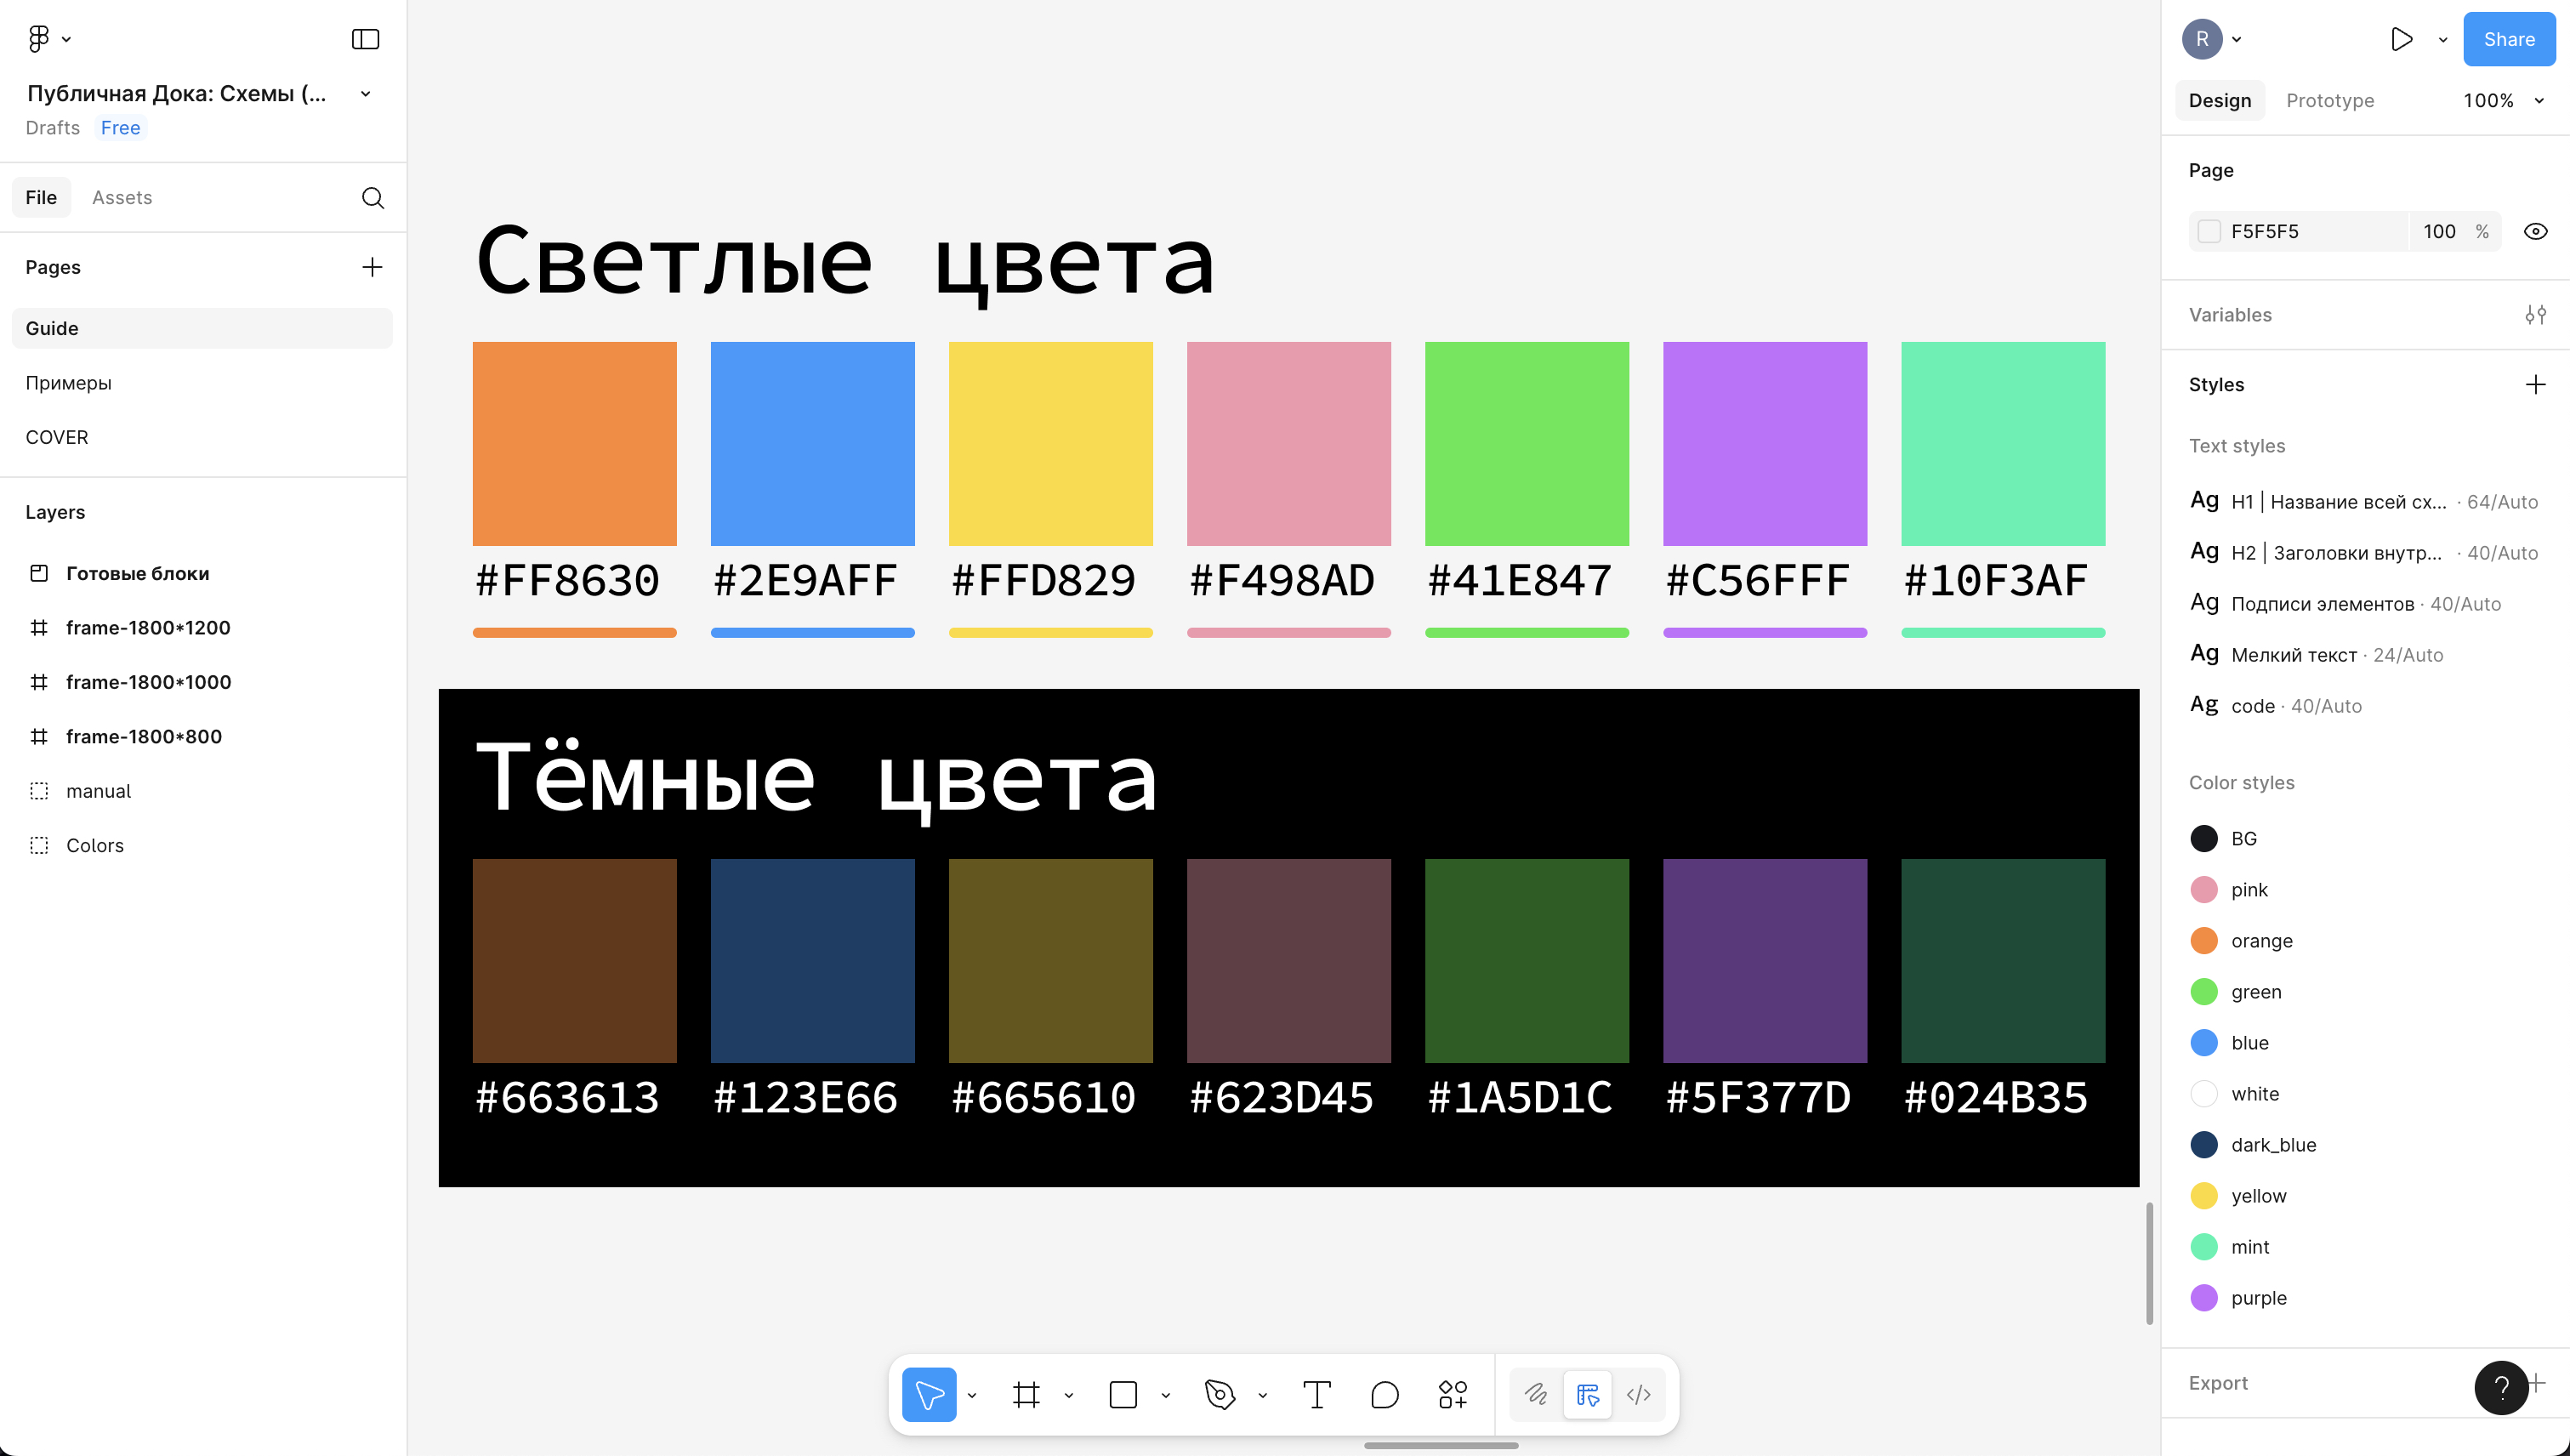Switch to the Prototype tab
This screenshot has width=2570, height=1456.
click(x=2329, y=101)
